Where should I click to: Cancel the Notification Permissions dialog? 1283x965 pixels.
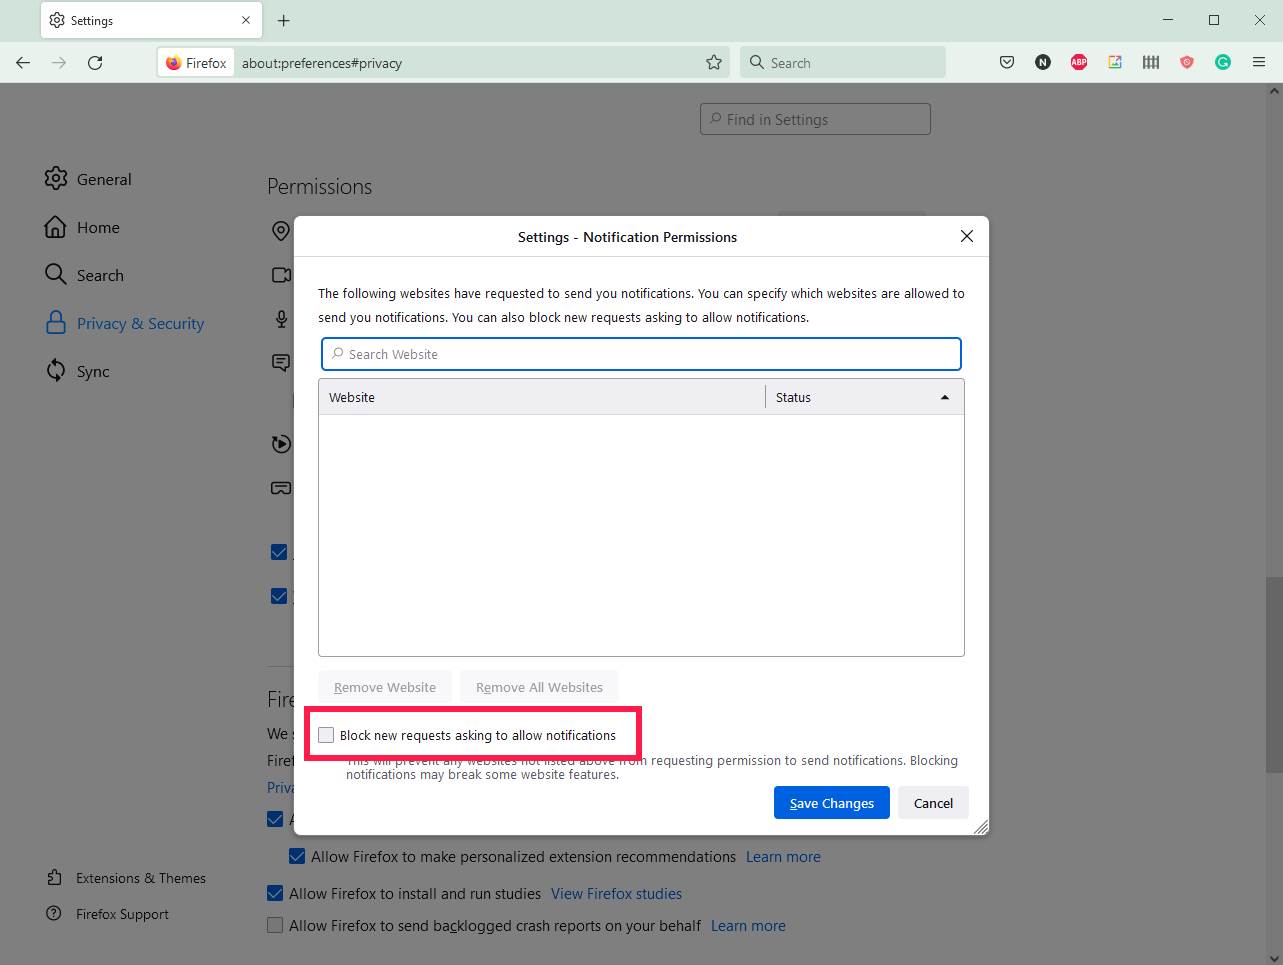(x=932, y=803)
